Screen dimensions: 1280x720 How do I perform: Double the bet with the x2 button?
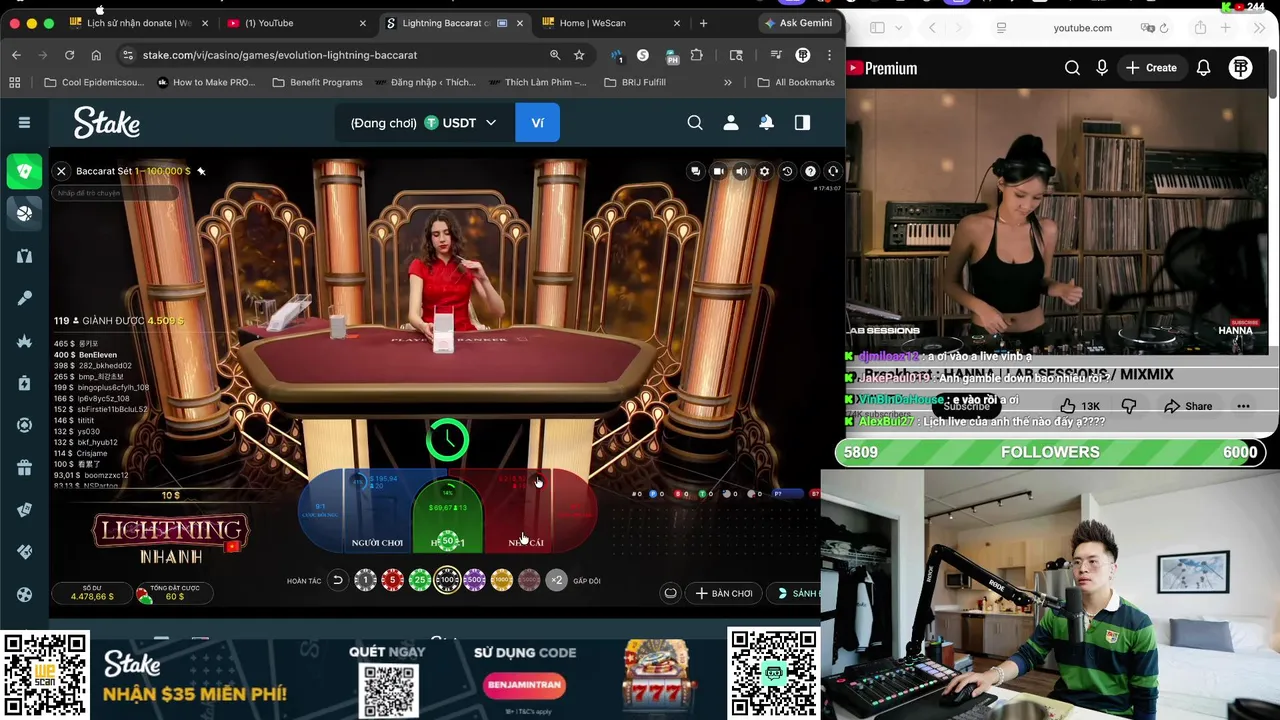[x=557, y=580]
